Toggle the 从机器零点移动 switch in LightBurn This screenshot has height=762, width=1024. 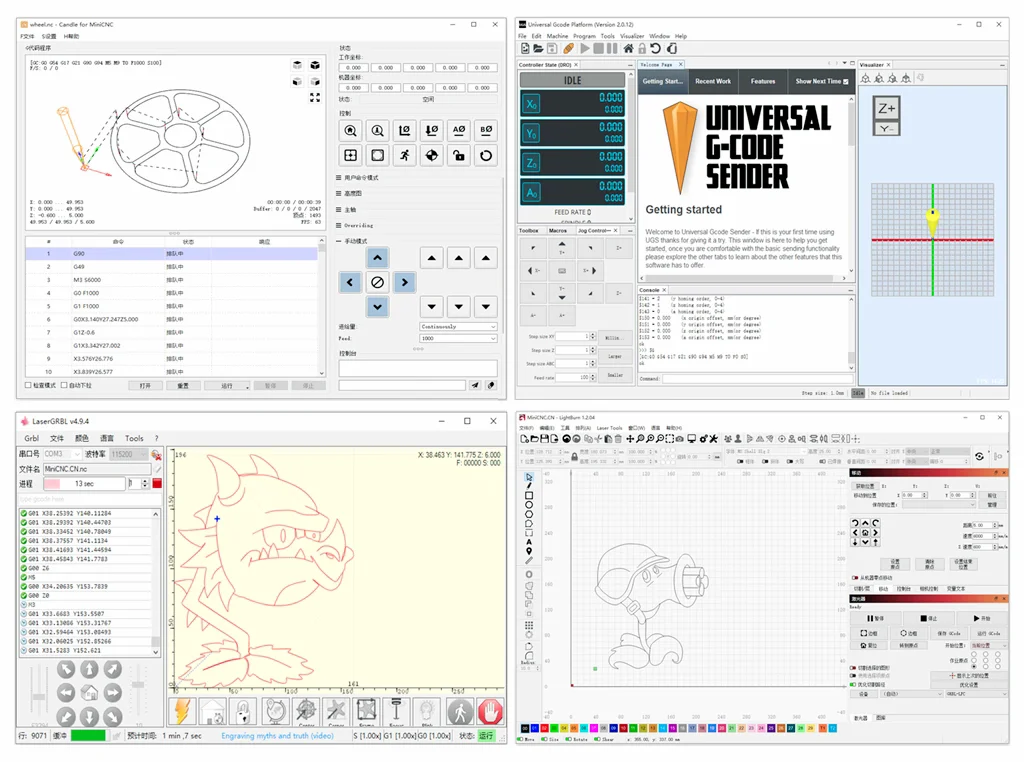855,578
